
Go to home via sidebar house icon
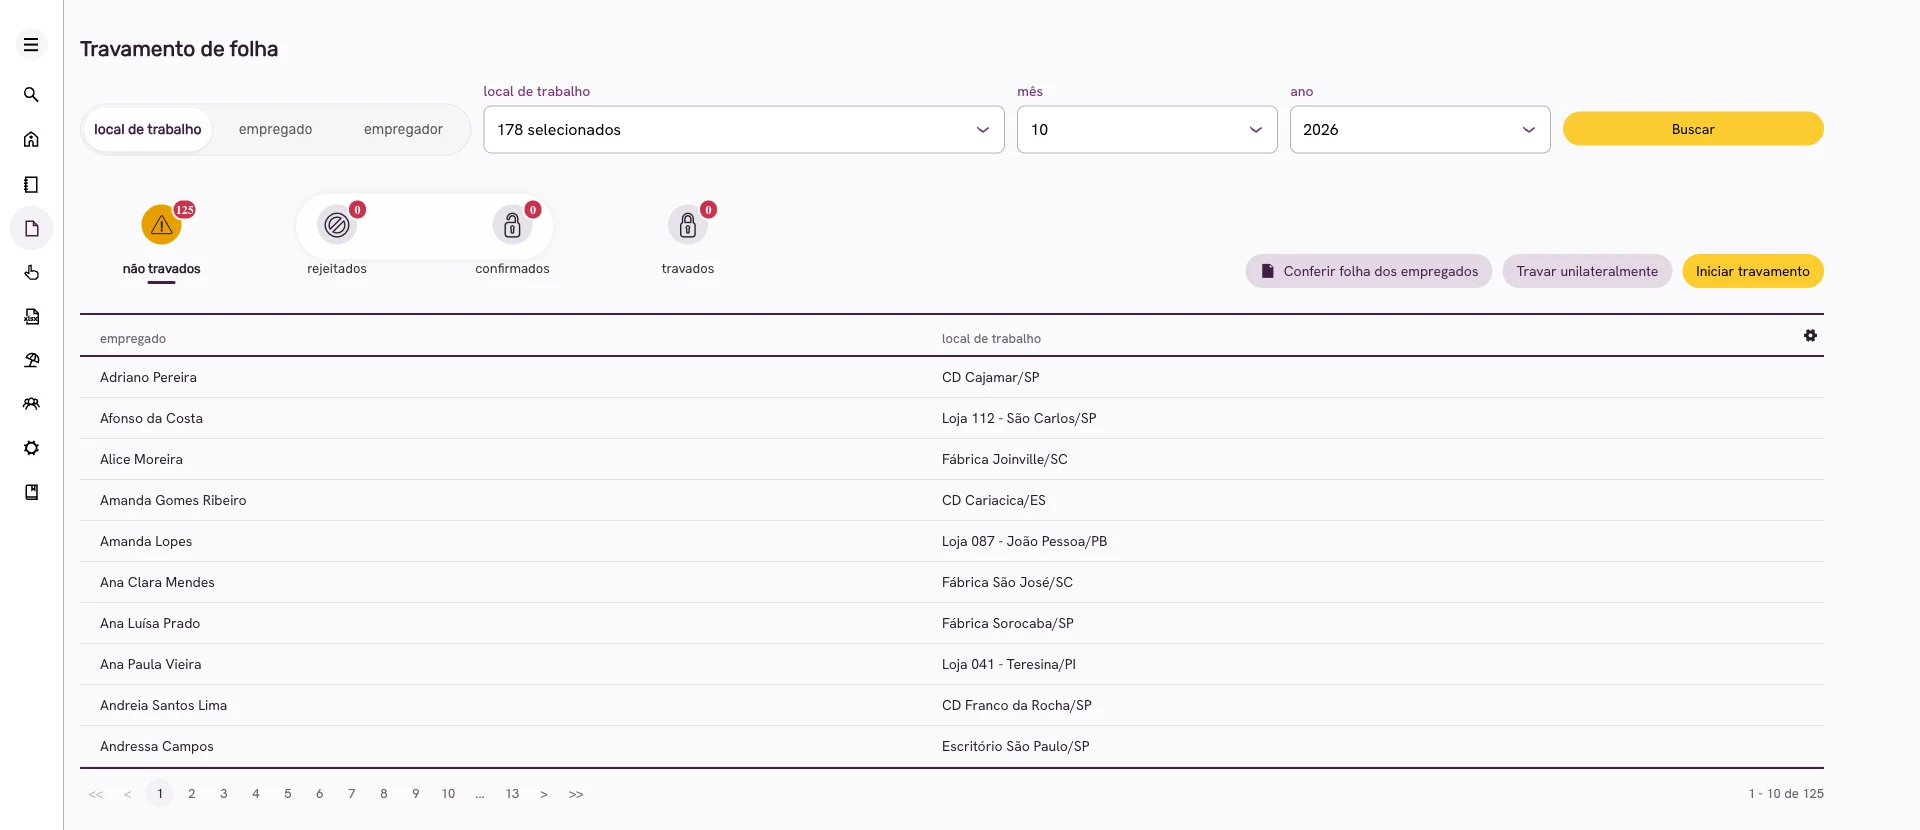[31, 140]
